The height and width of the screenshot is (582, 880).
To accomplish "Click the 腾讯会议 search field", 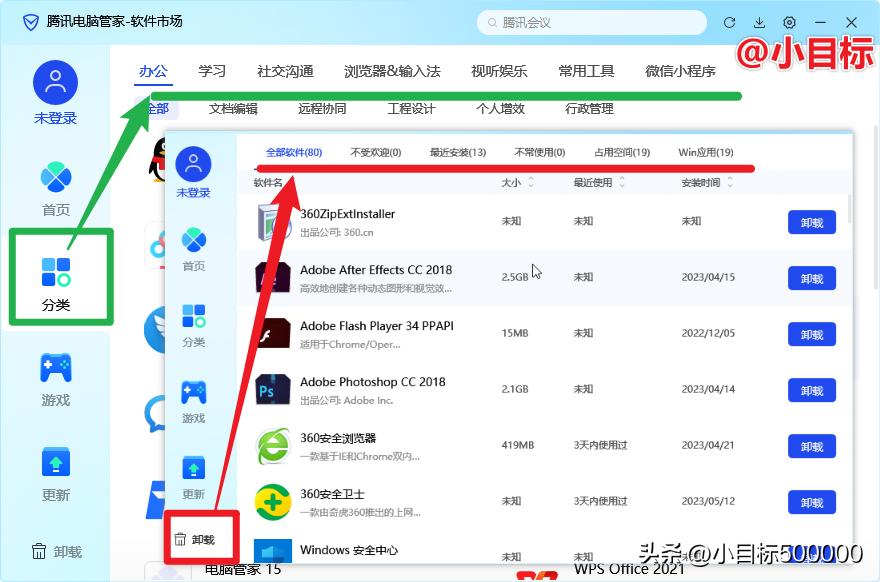I will point(591,21).
